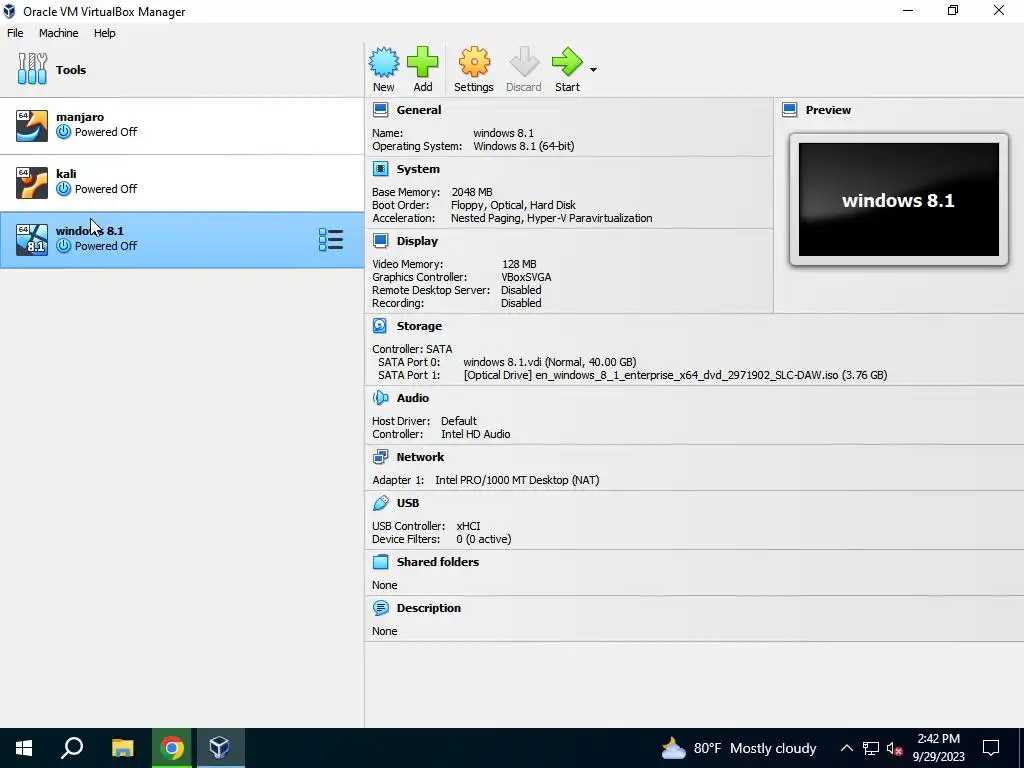
Task: Start the windows 8.1 VM with green arrow
Action: tap(567, 62)
